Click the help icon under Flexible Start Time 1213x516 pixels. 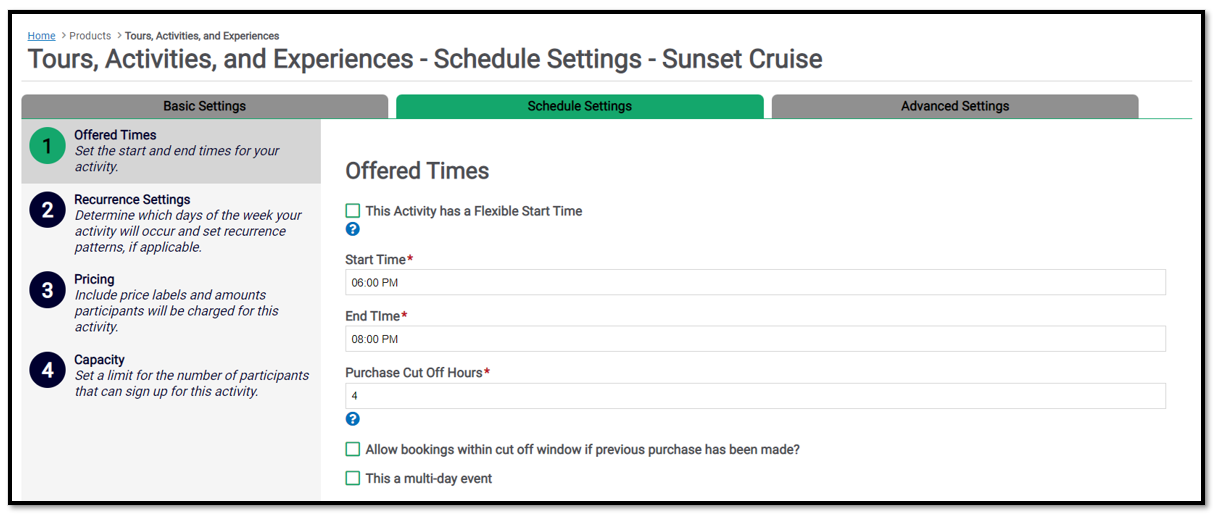tap(352, 229)
